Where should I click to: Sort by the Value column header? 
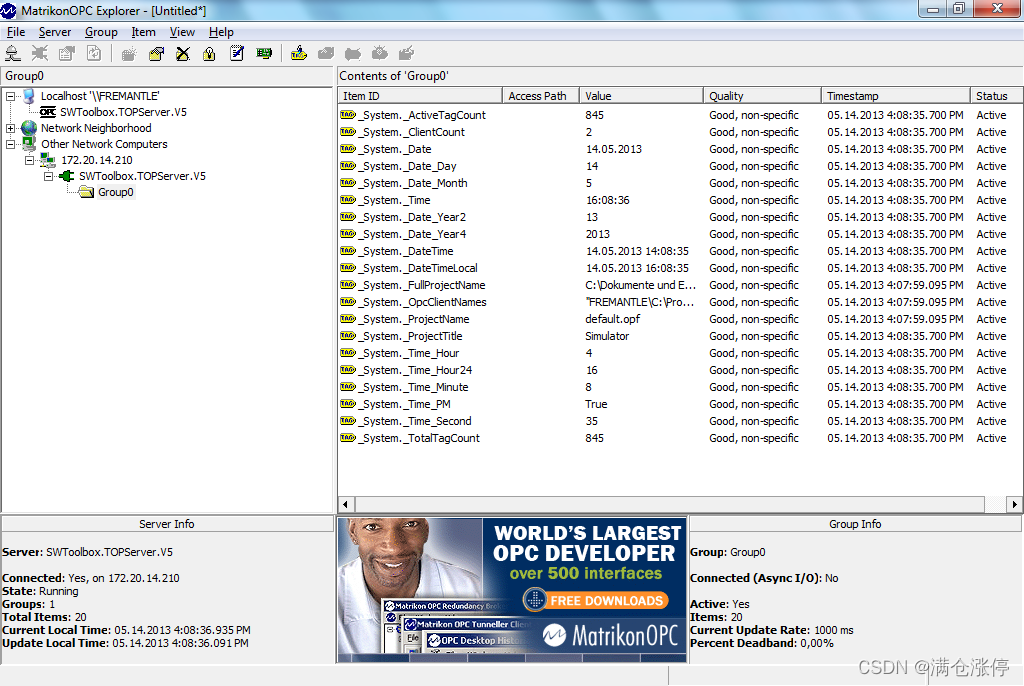coord(641,96)
